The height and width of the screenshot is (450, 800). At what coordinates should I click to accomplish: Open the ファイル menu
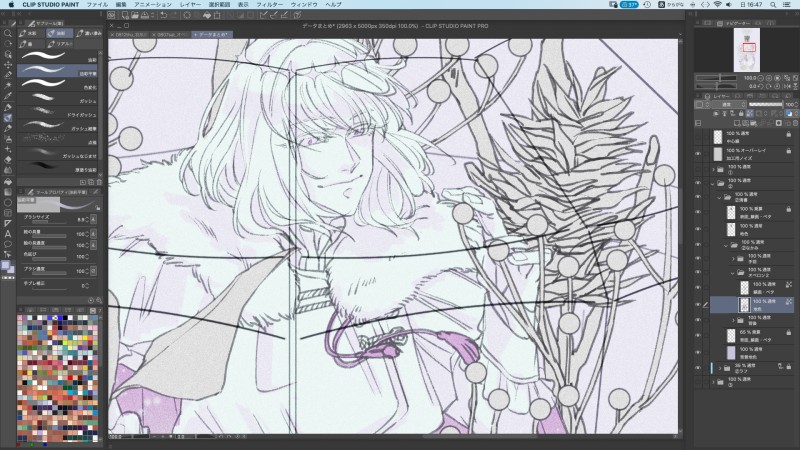click(x=97, y=5)
